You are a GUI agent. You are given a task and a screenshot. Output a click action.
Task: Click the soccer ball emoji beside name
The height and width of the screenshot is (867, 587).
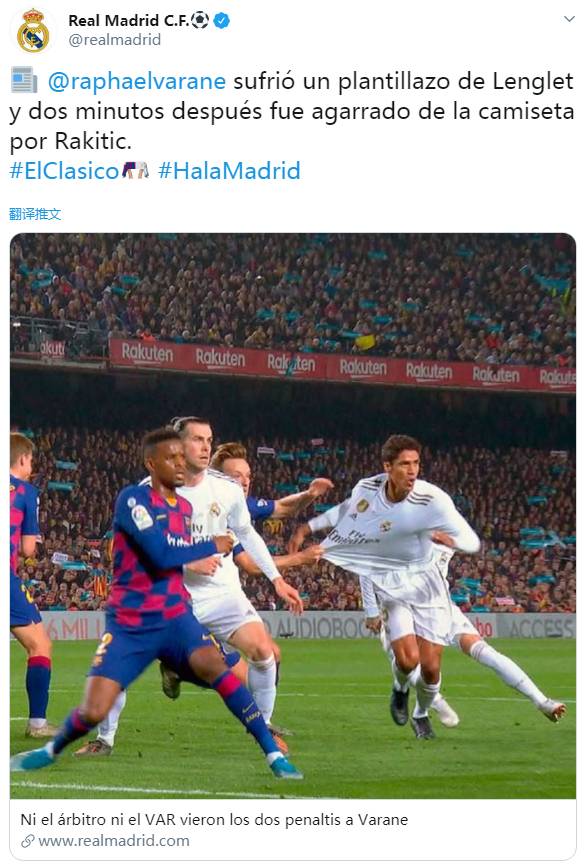(200, 20)
